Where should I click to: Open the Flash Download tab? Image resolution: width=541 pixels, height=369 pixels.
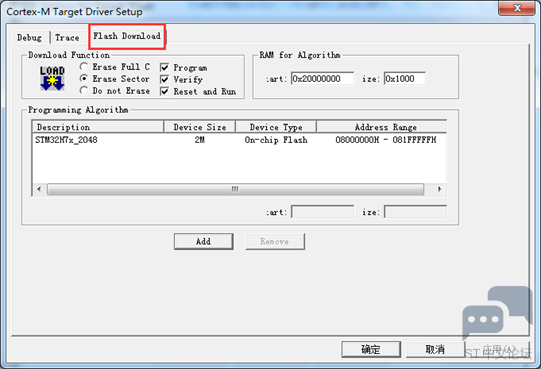point(127,36)
